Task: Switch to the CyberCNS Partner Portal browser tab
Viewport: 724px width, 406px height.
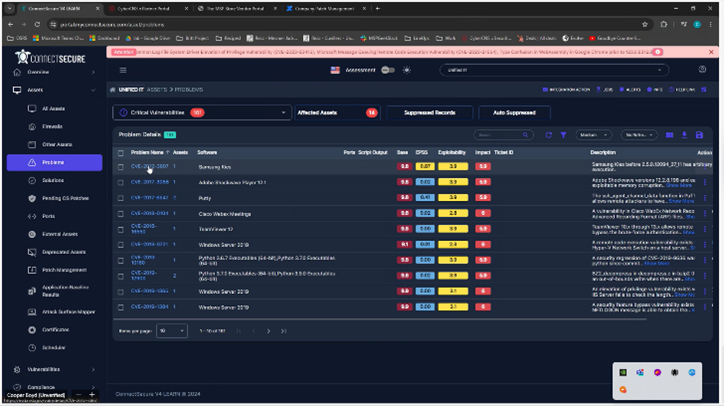Action: click(148, 8)
